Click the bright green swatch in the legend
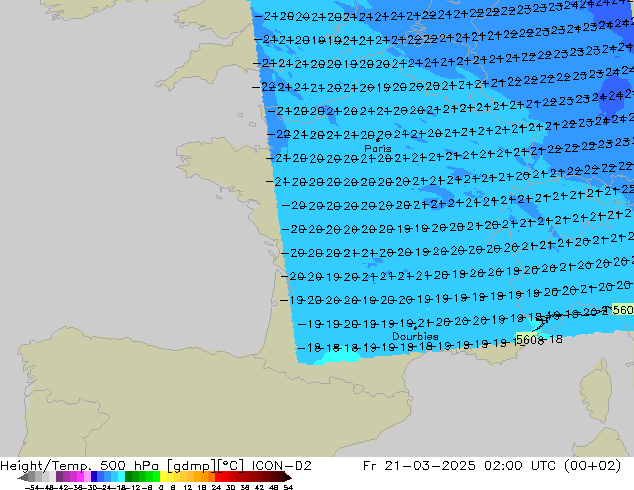The width and height of the screenshot is (634, 490). click(x=156, y=476)
